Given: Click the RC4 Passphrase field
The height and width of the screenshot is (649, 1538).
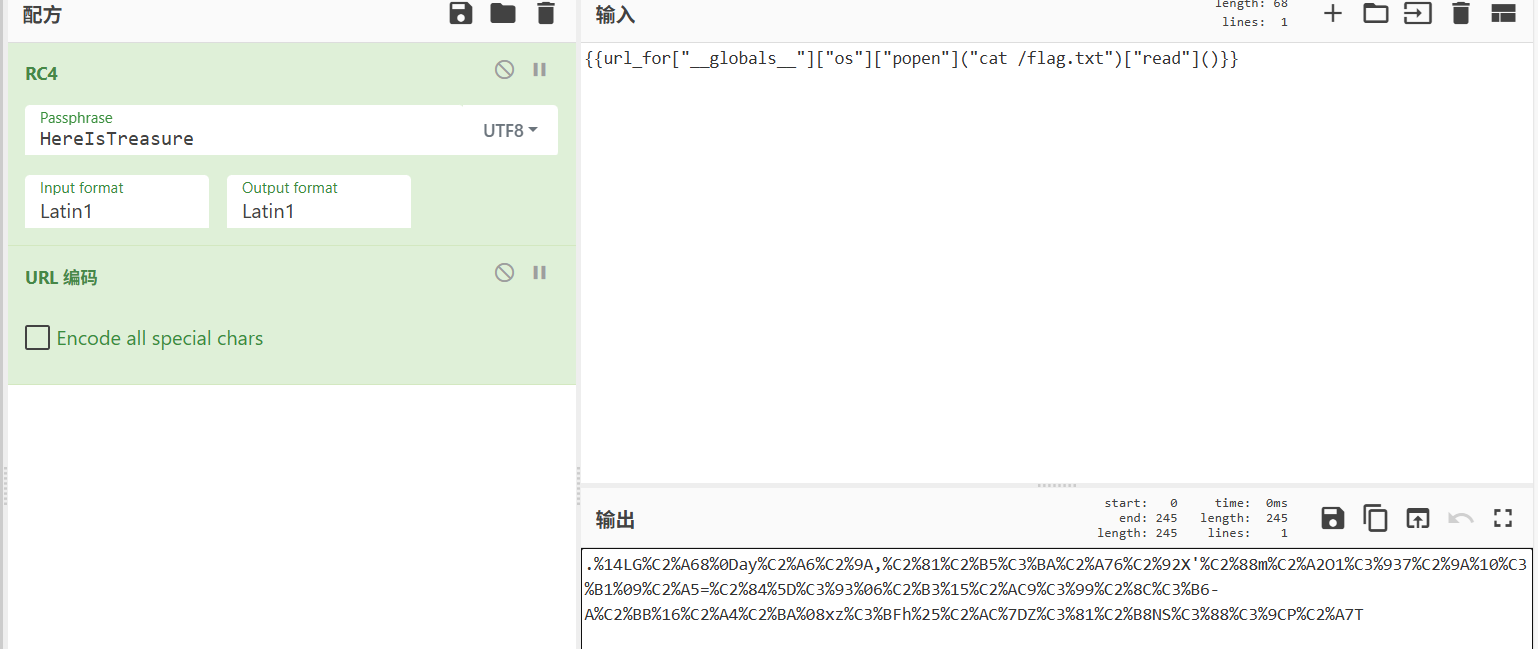Looking at the screenshot, I should click(x=240, y=139).
